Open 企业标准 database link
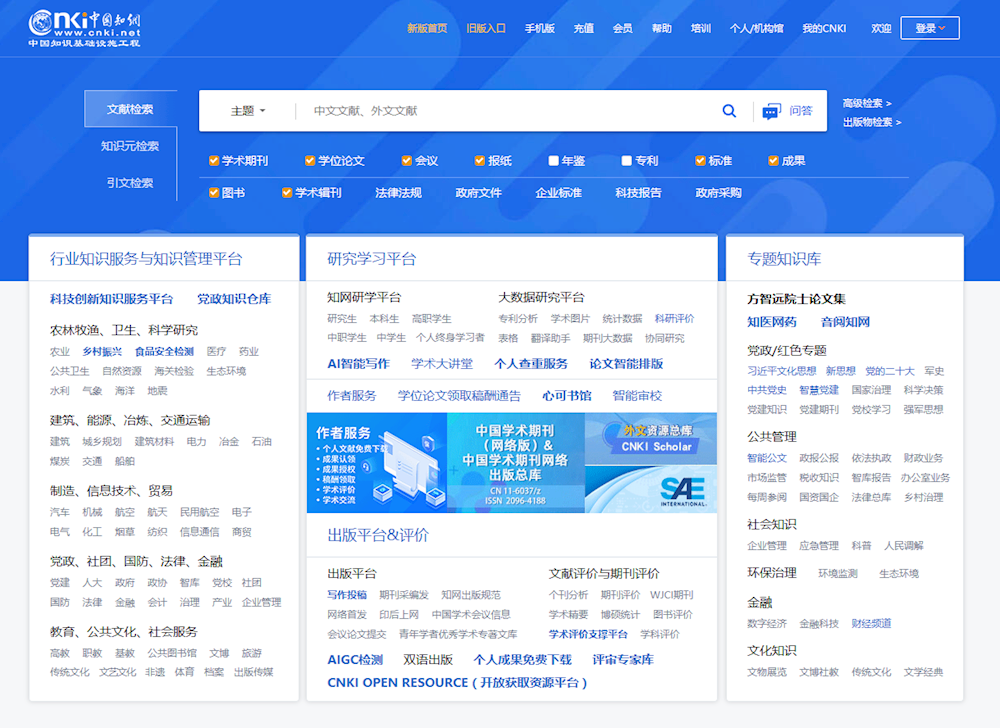 559,193
